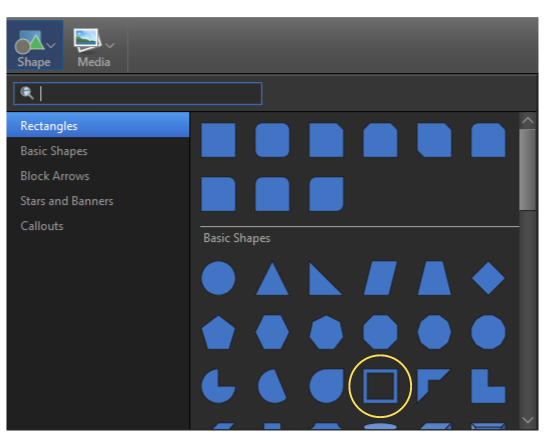The image size is (545, 446).
Task: Select the trapezoid shape
Action: (434, 278)
